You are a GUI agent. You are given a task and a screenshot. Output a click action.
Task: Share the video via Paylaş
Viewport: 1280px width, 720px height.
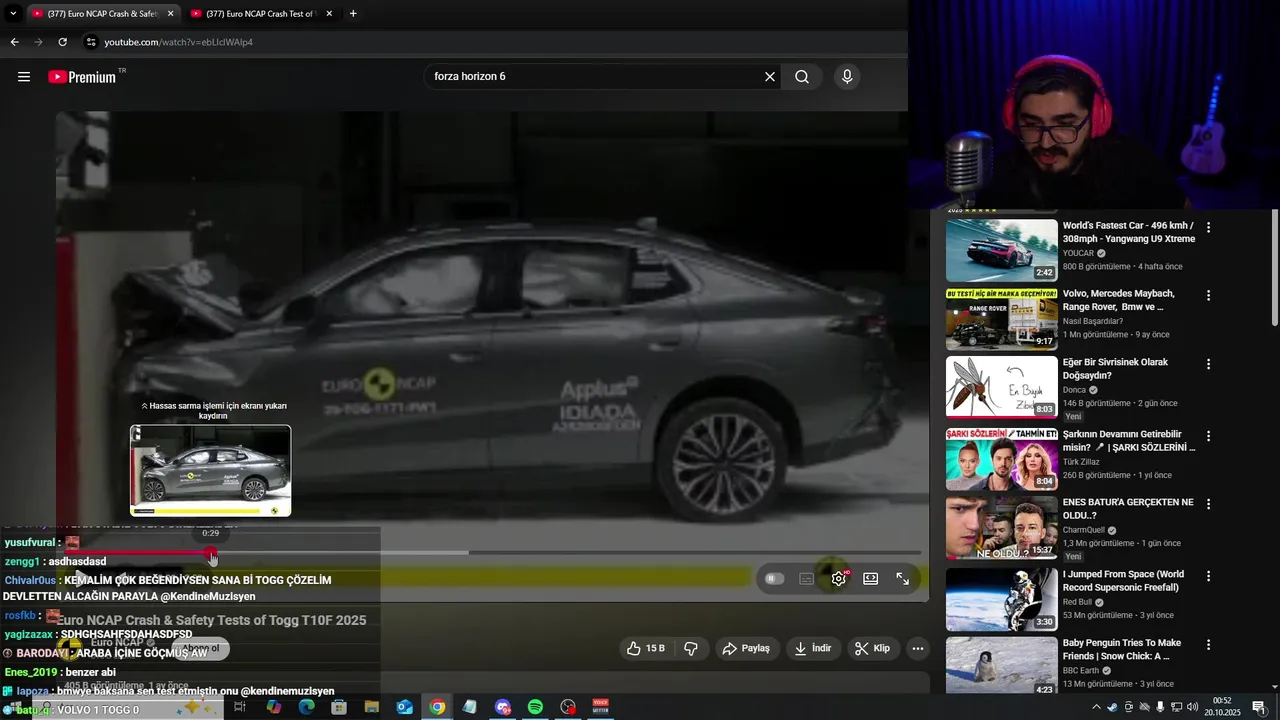(x=746, y=648)
